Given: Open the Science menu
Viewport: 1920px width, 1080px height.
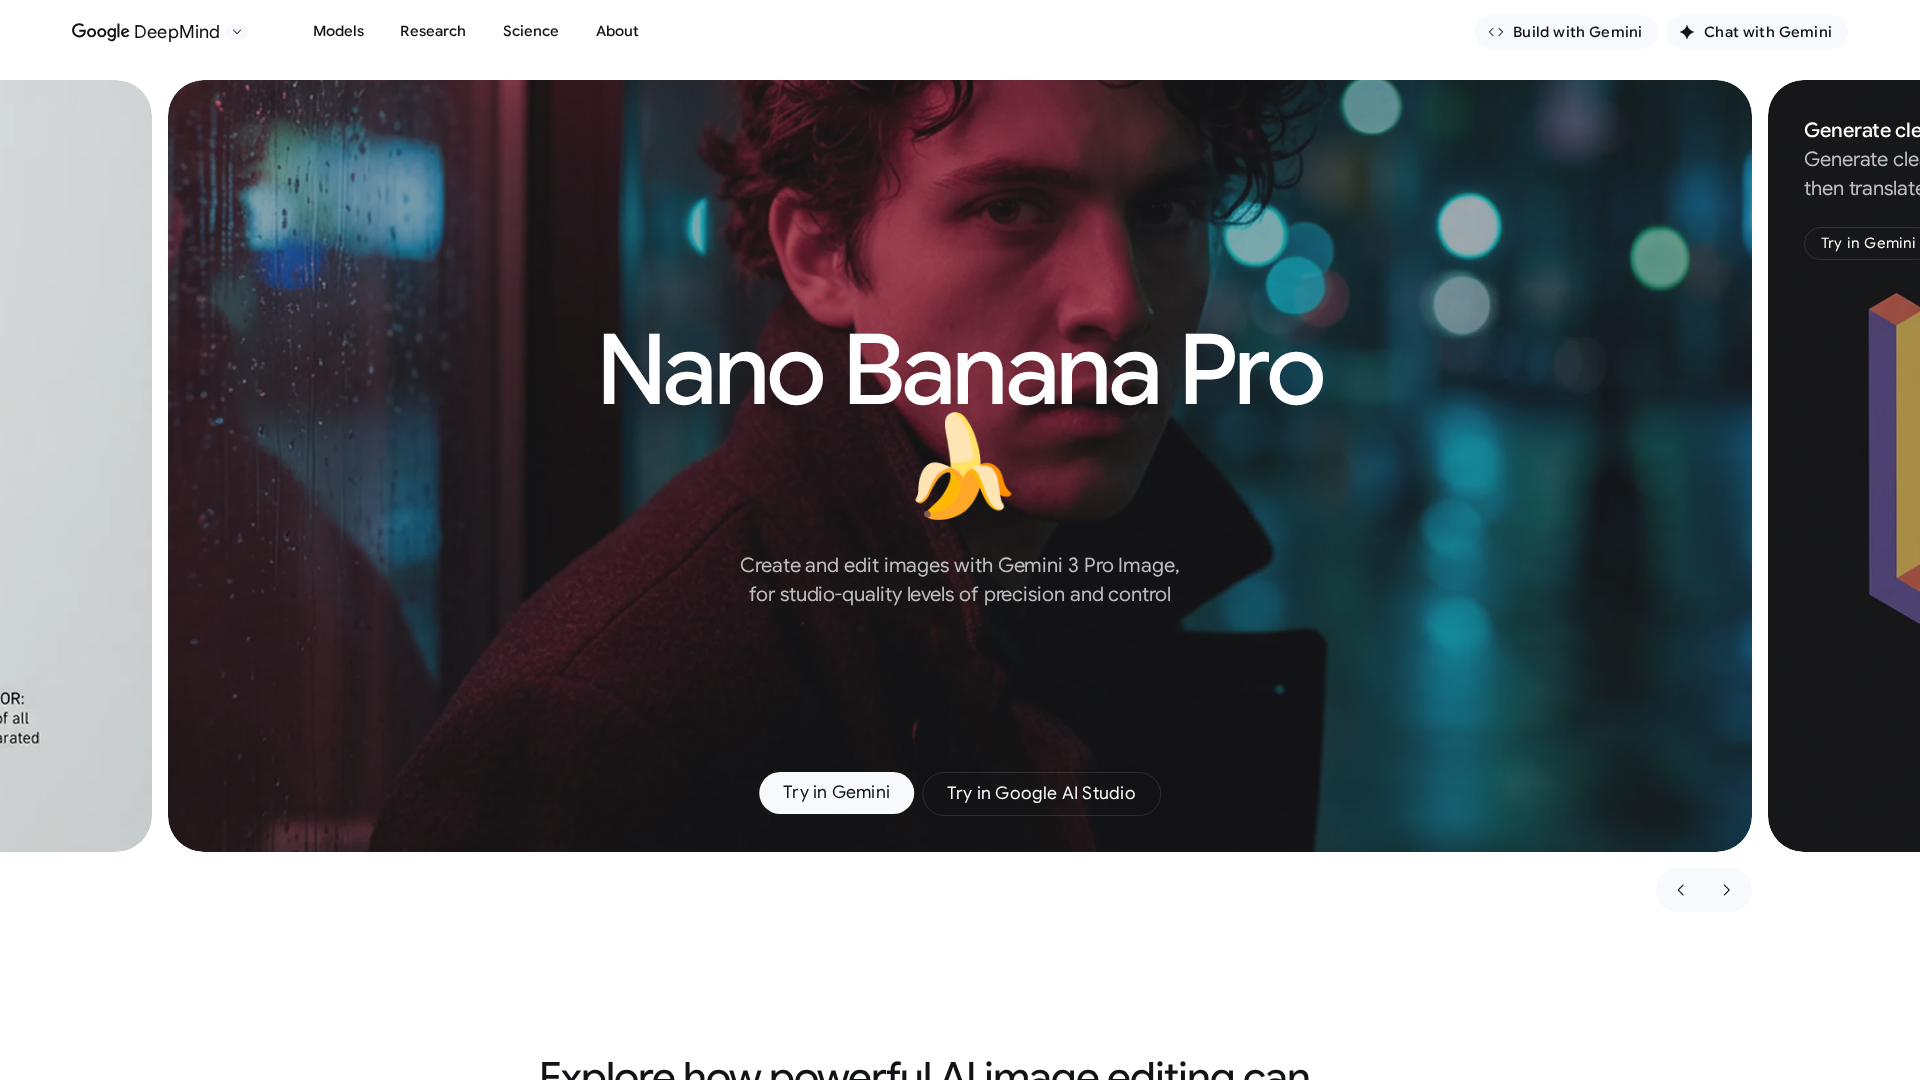Looking at the screenshot, I should pos(531,31).
